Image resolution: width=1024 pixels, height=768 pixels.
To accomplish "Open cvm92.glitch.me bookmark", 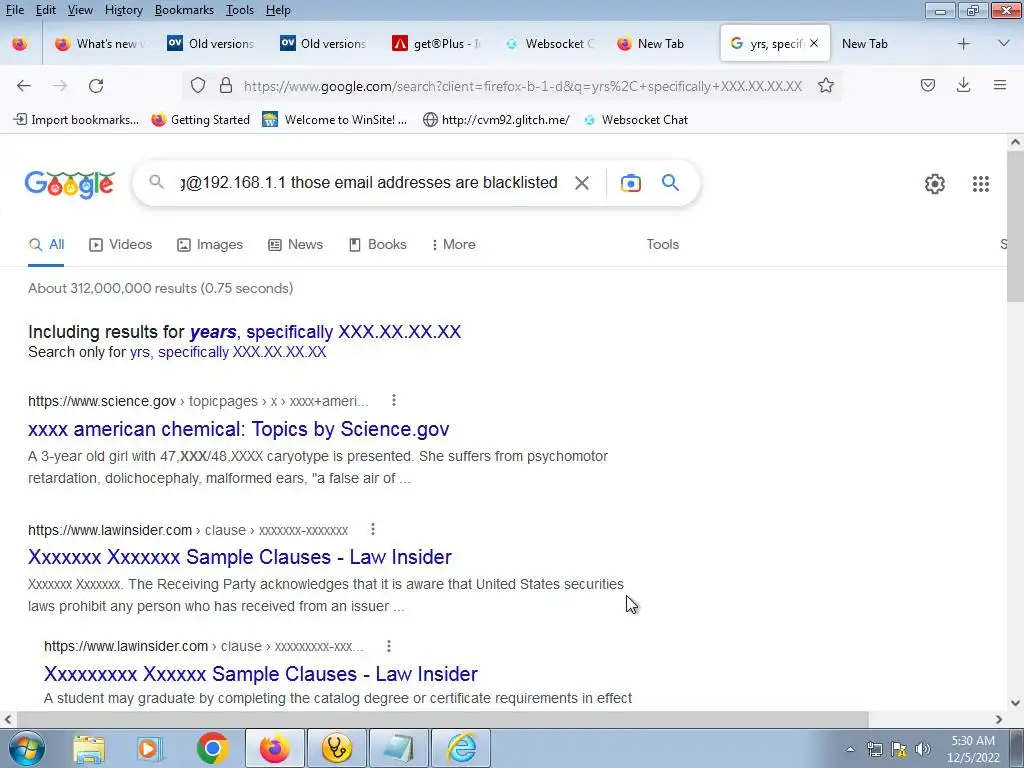I will pos(496,120).
